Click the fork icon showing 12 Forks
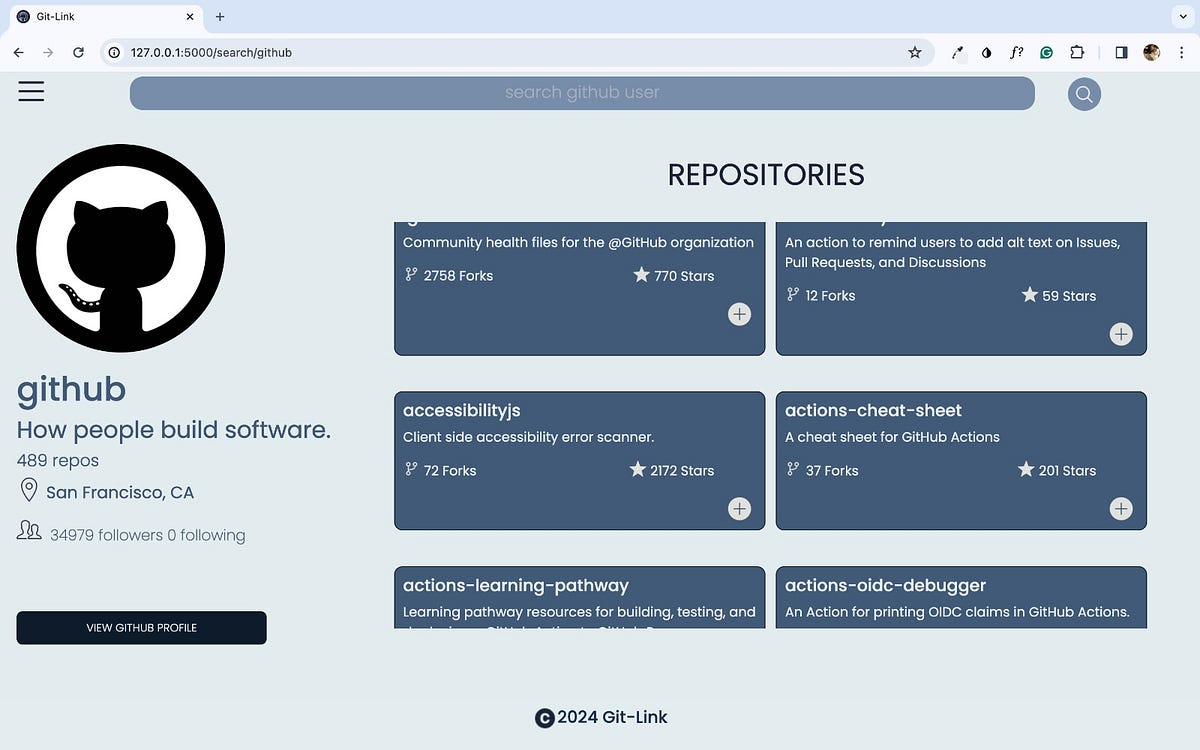 click(x=791, y=294)
